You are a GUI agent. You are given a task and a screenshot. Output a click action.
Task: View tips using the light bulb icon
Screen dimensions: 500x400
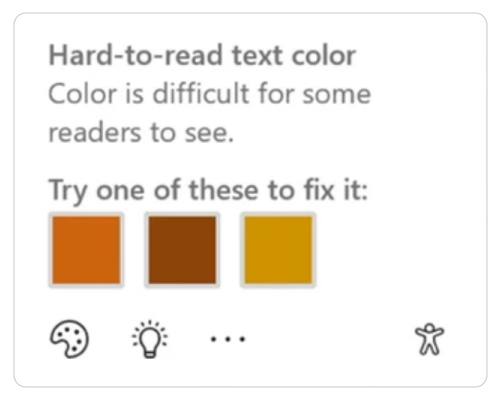click(x=150, y=339)
